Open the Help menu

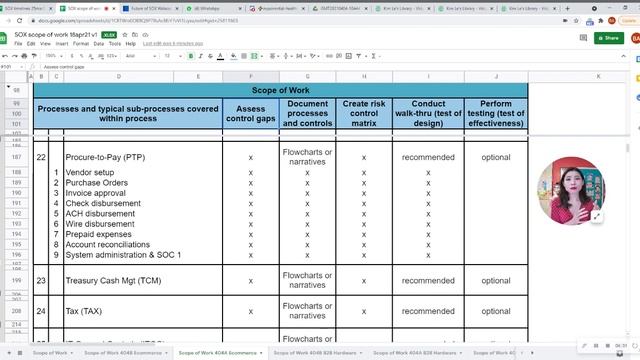click(131, 44)
